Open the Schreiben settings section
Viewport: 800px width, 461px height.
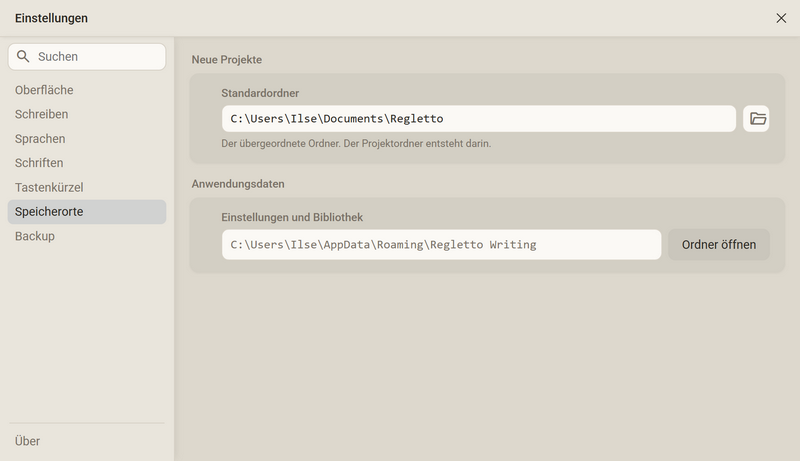point(87,114)
